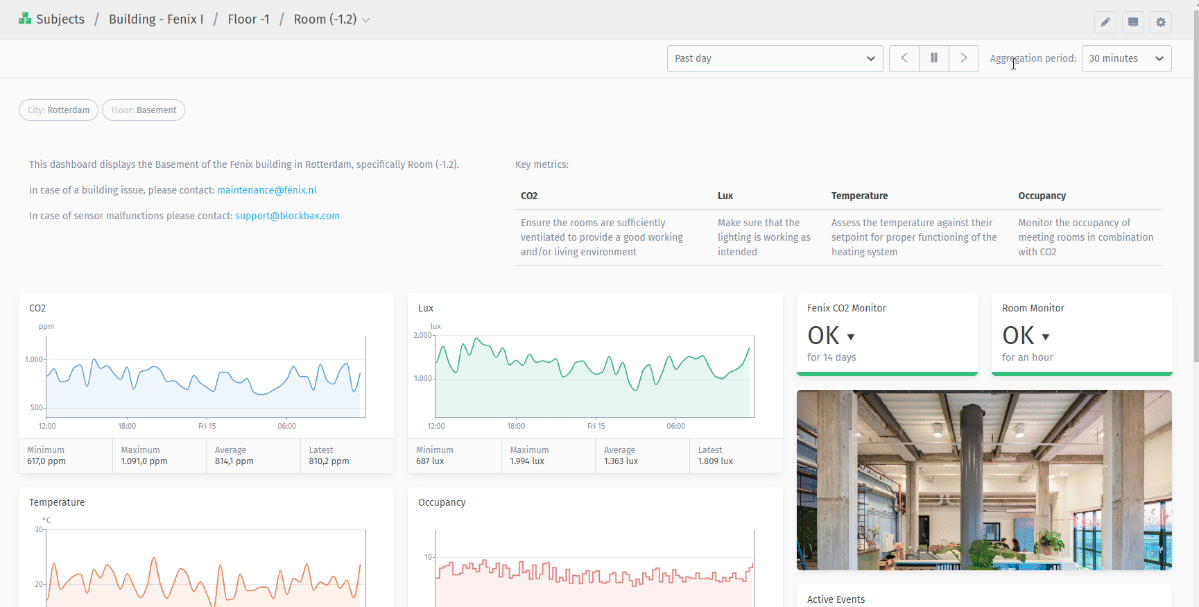Expand the Room Monitor OK status arrow
This screenshot has height=607, width=1199.
(1046, 337)
